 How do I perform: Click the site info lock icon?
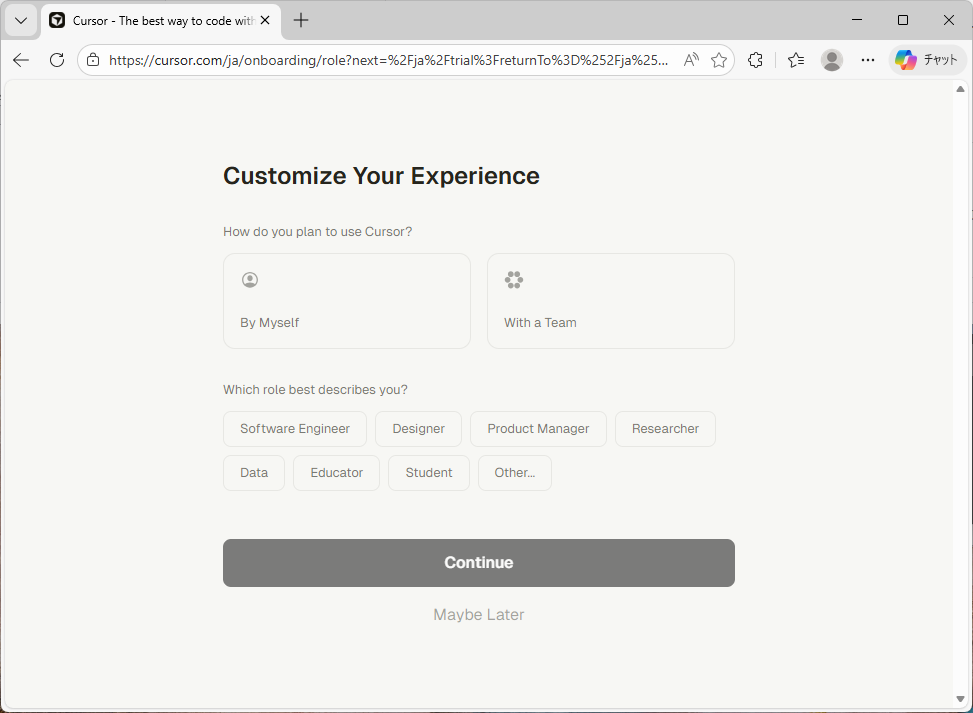coord(93,60)
